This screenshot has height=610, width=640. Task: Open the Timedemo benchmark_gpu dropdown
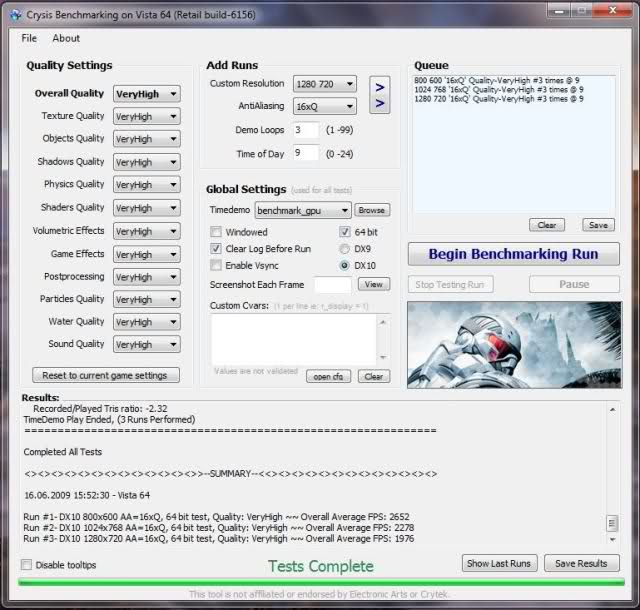(303, 210)
